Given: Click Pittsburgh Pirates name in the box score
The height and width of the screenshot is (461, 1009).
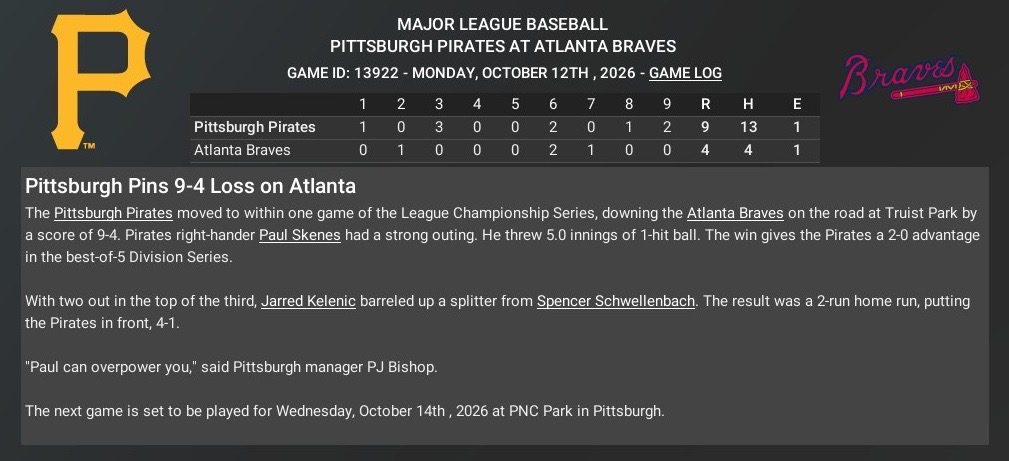Looking at the screenshot, I should pyautogui.click(x=254, y=127).
